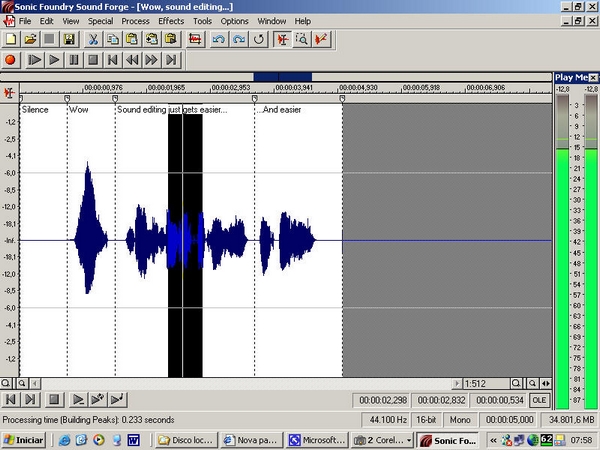Click the Mix paste icon

[x=152, y=39]
